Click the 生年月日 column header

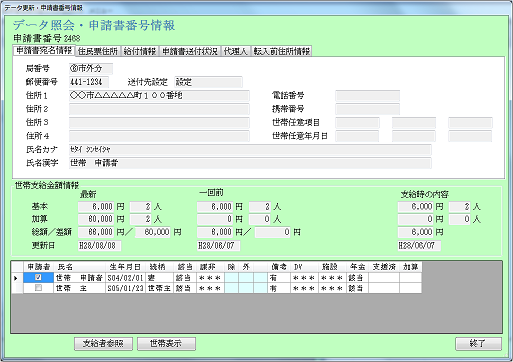click(125, 267)
